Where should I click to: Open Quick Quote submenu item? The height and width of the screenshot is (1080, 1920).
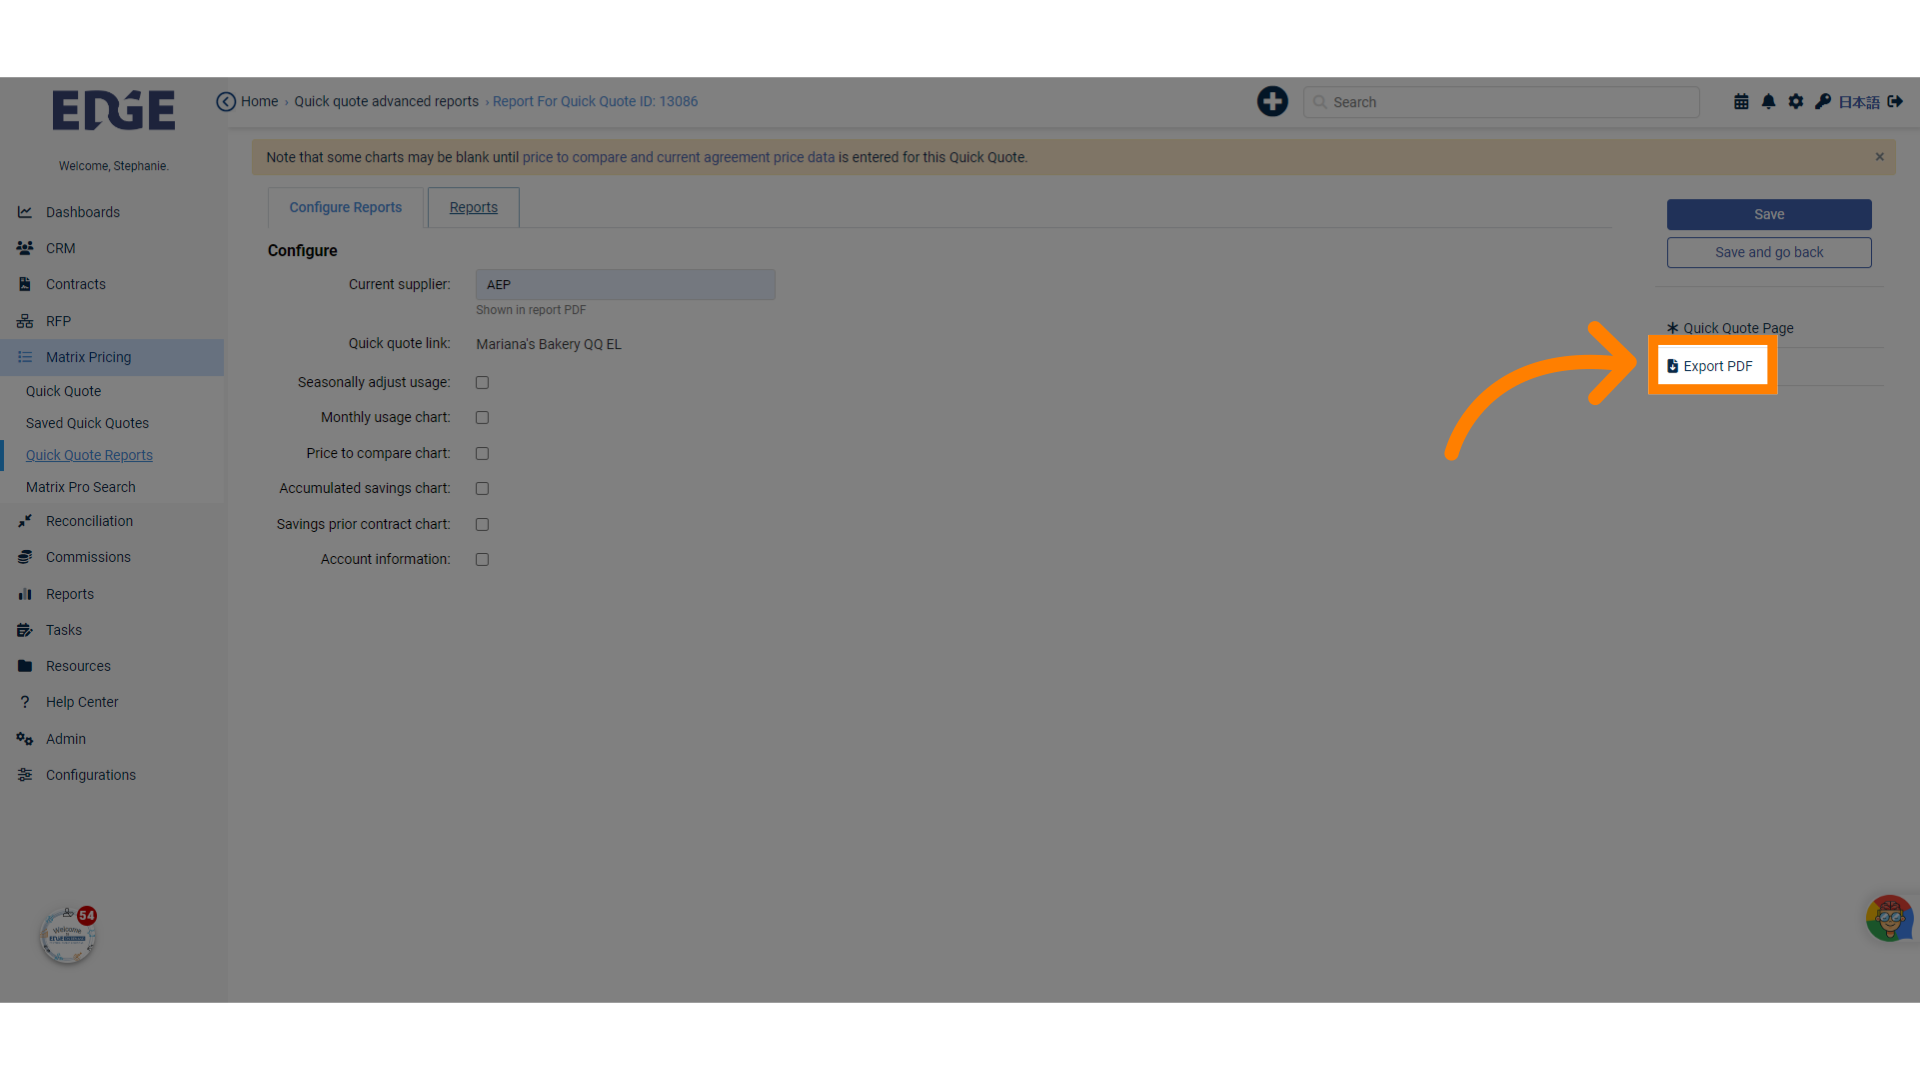click(63, 391)
